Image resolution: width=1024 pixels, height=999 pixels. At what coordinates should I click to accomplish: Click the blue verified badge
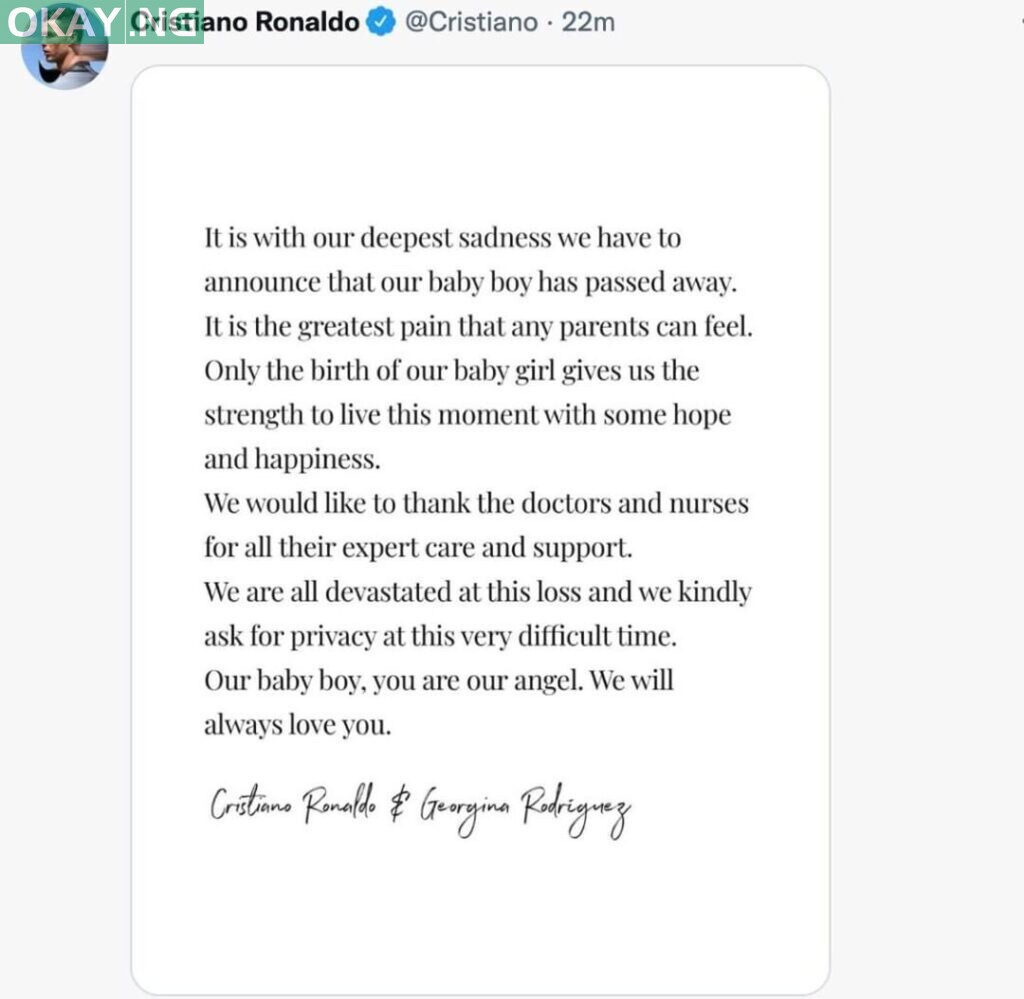point(380,22)
